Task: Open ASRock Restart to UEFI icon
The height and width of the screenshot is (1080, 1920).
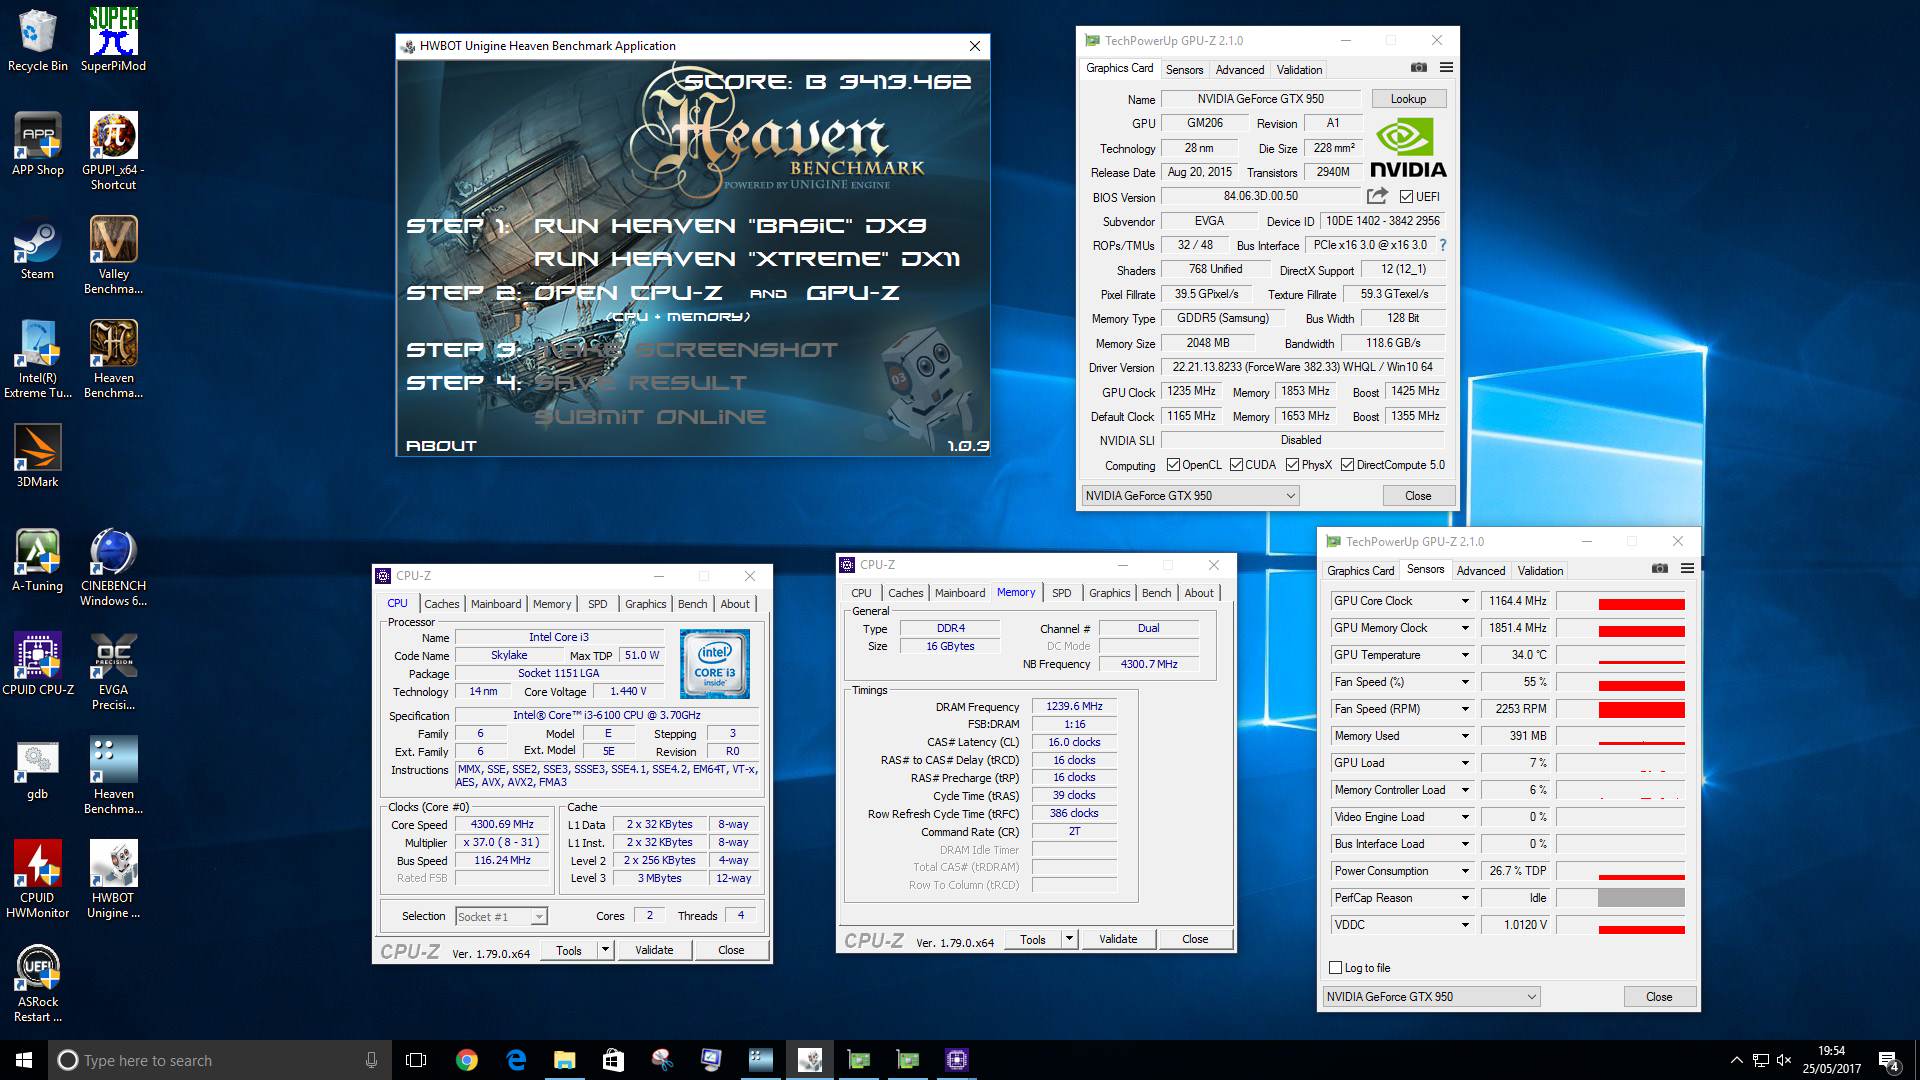Action: click(37, 983)
